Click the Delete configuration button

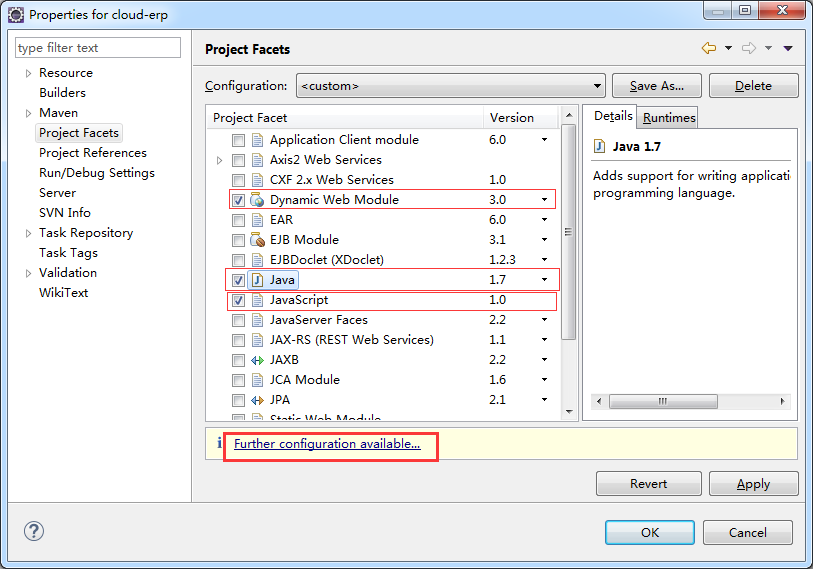pos(753,86)
